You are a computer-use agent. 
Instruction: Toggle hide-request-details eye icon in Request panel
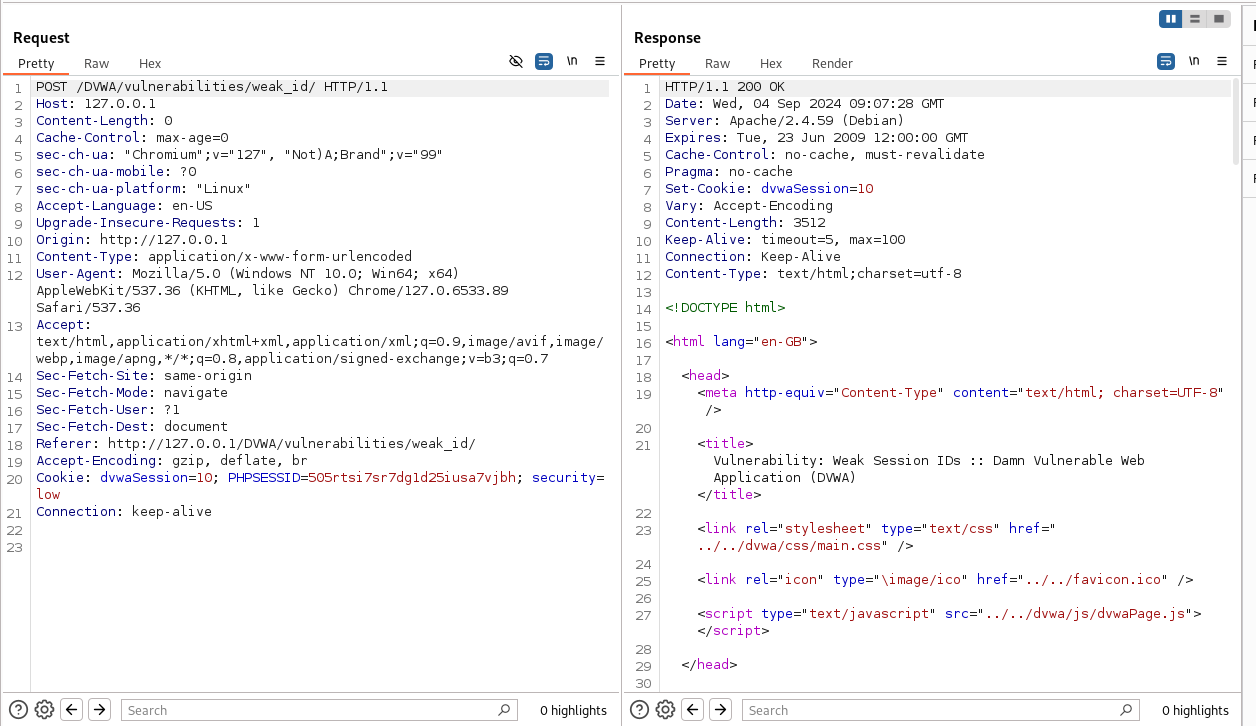[x=516, y=61]
